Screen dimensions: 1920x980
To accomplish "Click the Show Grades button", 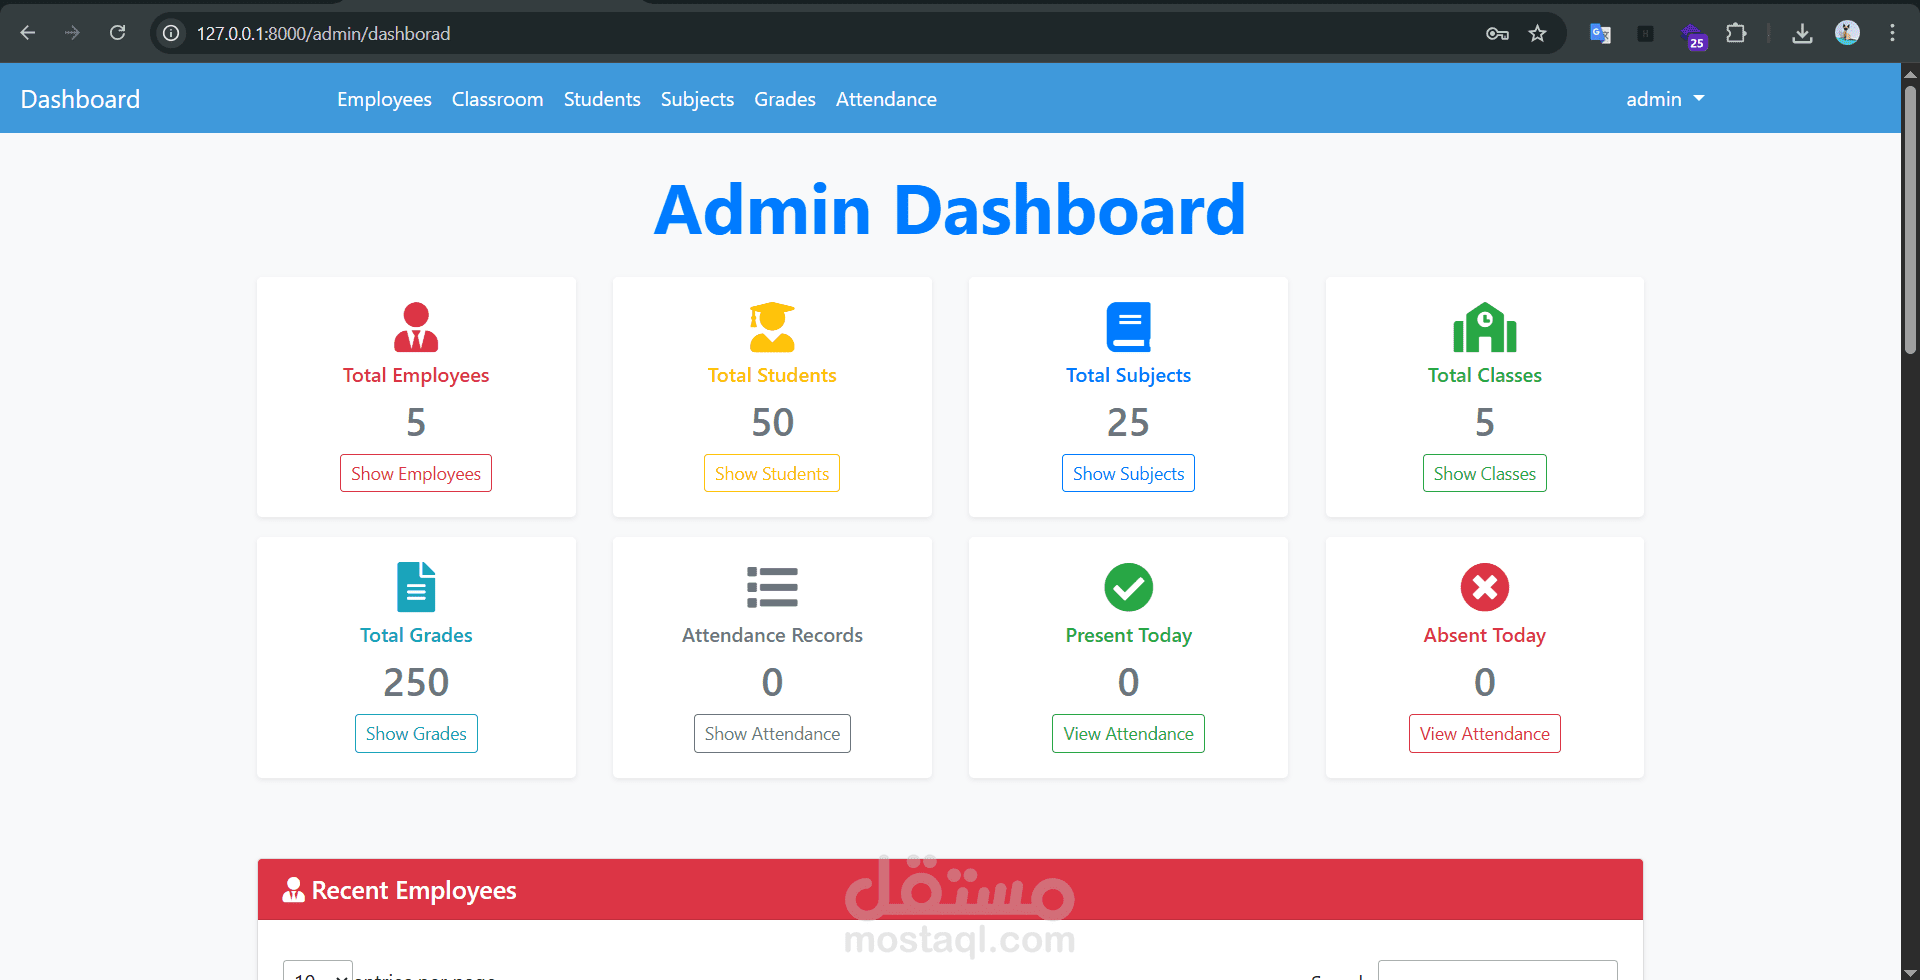I will (415, 733).
